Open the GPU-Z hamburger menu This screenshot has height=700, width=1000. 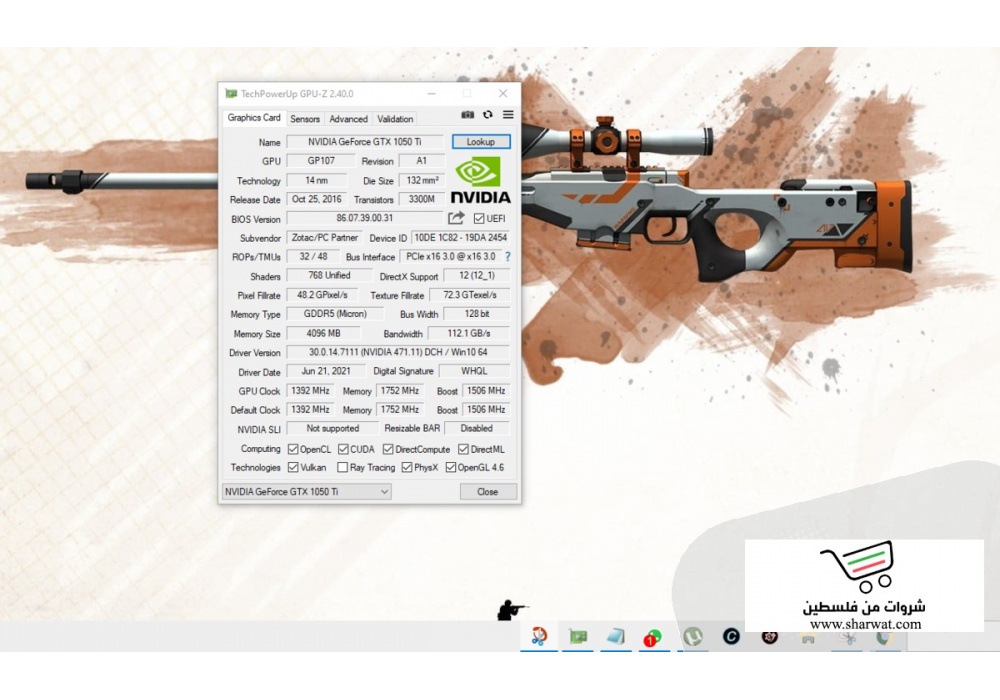(508, 116)
